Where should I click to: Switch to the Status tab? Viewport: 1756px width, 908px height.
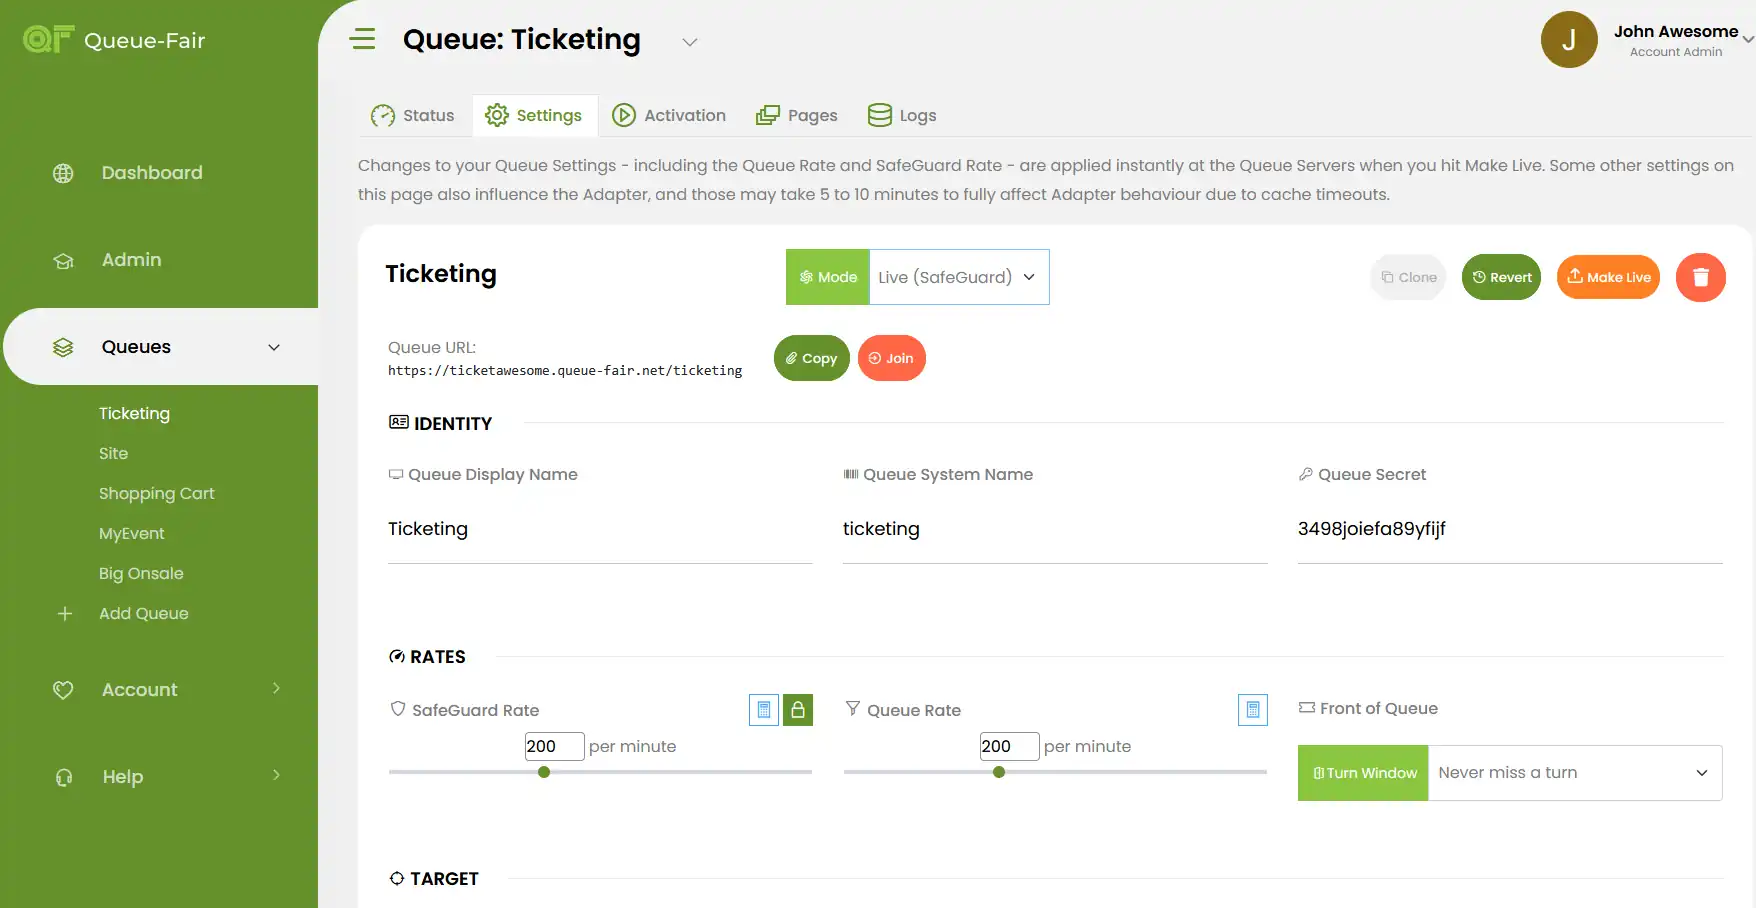413,116
